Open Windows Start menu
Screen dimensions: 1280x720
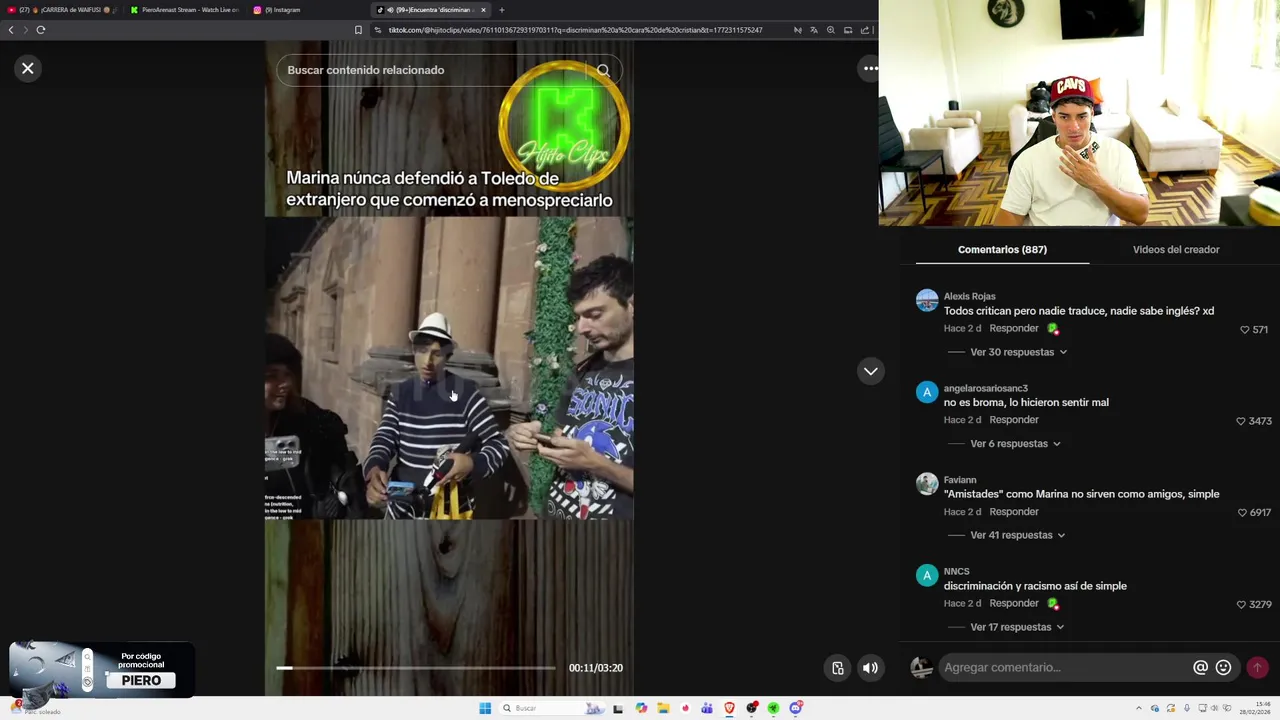tap(485, 708)
